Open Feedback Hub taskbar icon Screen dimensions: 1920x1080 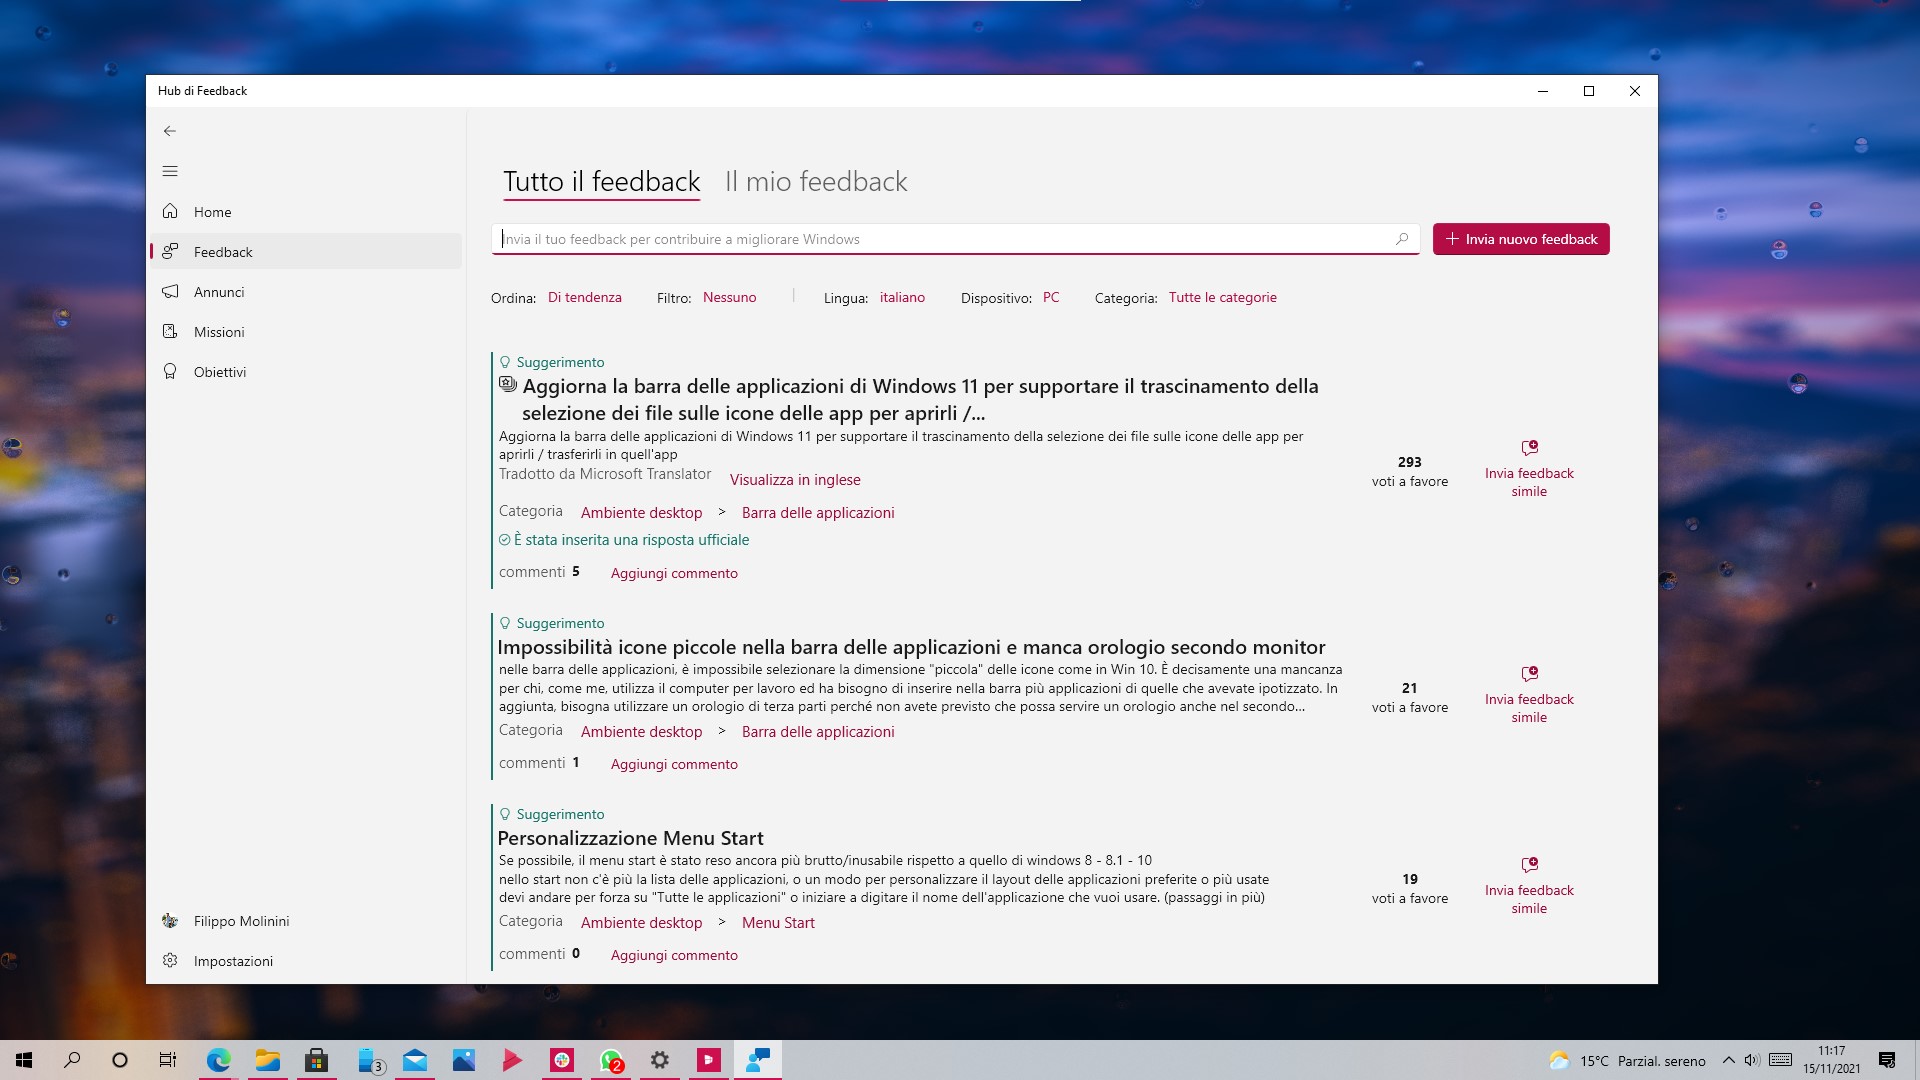point(758,1060)
